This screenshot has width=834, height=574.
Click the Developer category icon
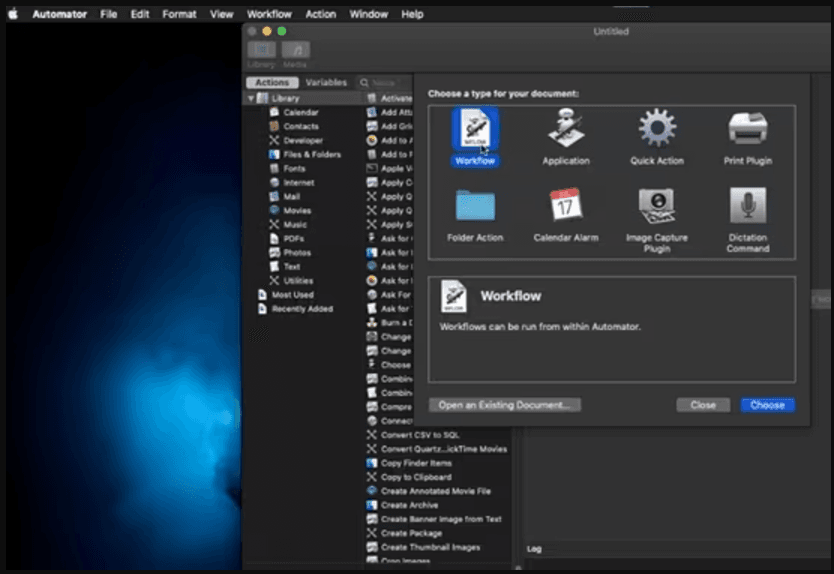274,140
